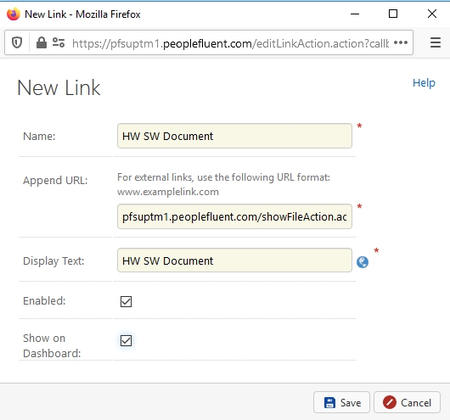Click the globe translation icon beside Display Text
The image size is (450, 420).
coord(362,262)
